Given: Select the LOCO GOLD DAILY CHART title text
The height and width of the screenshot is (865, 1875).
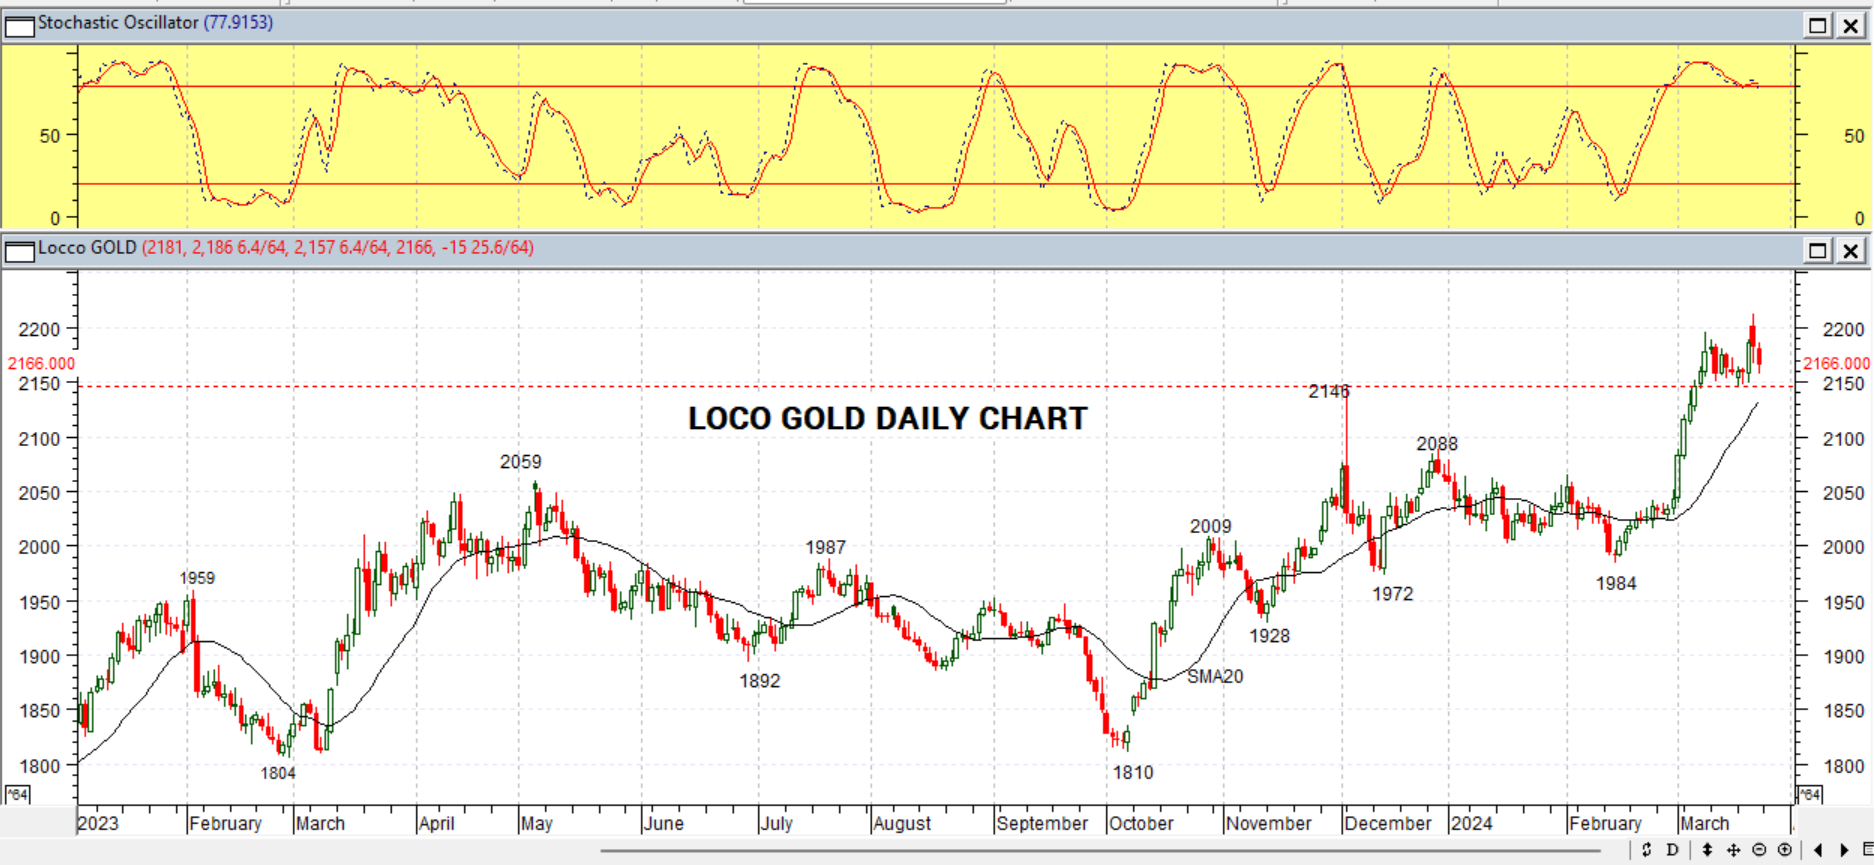Looking at the screenshot, I should click(887, 418).
